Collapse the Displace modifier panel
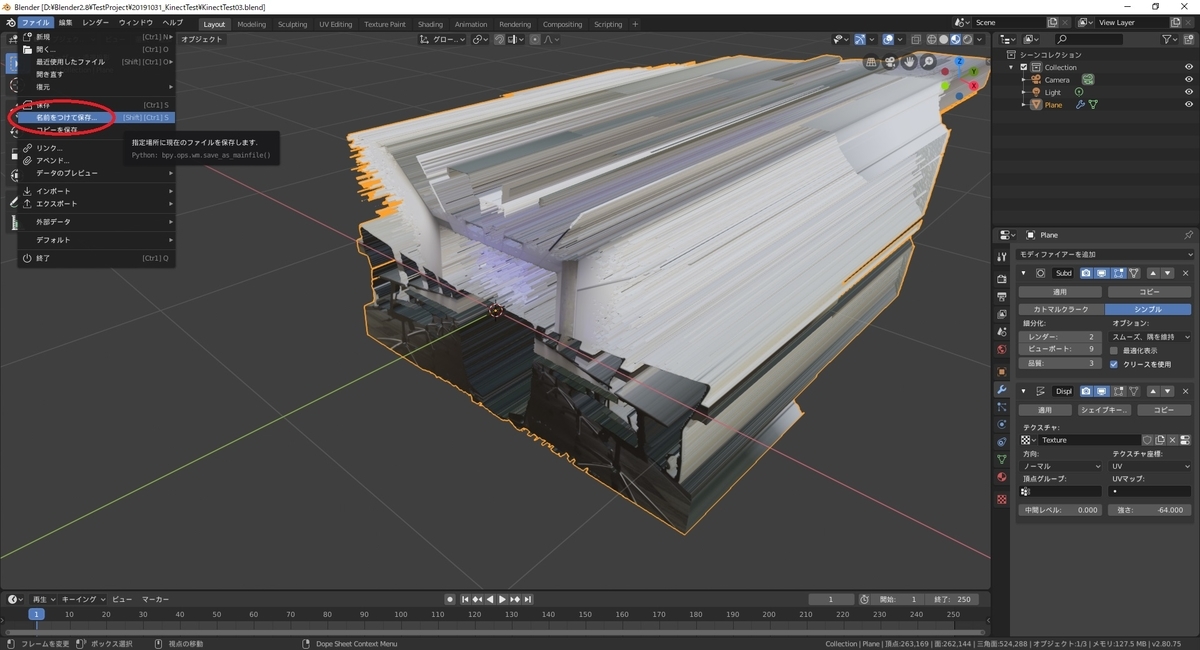Image resolution: width=1200 pixels, height=650 pixels. click(1023, 391)
